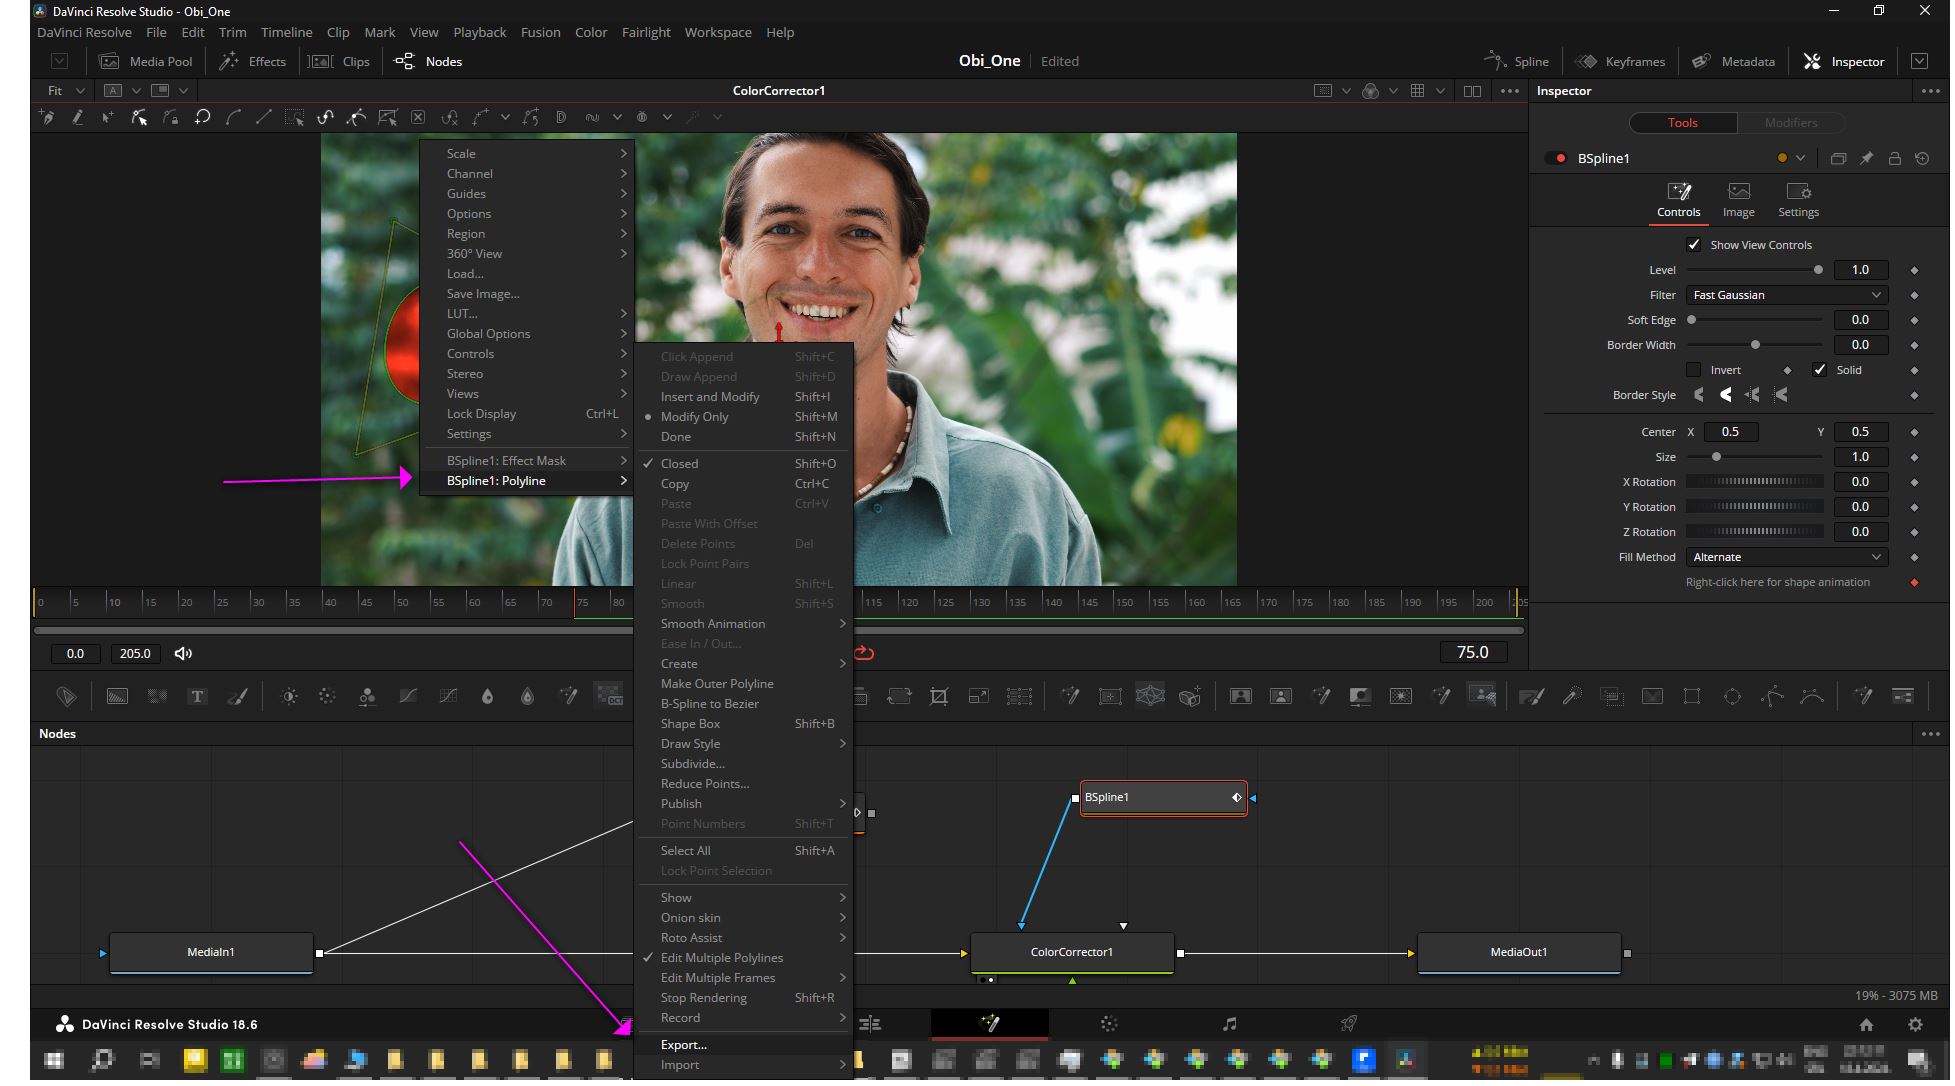Open the Effects panel
The image size is (1955, 1086).
click(253, 61)
